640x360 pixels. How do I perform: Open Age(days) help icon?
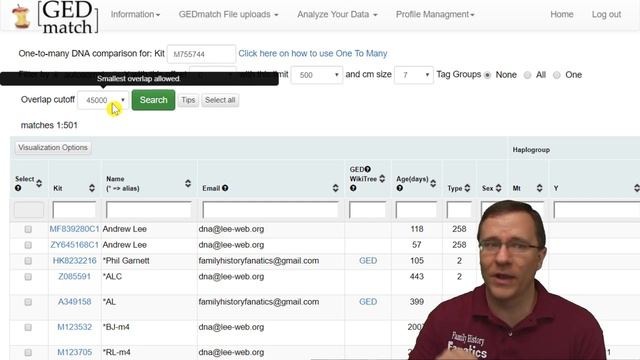(x=400, y=188)
